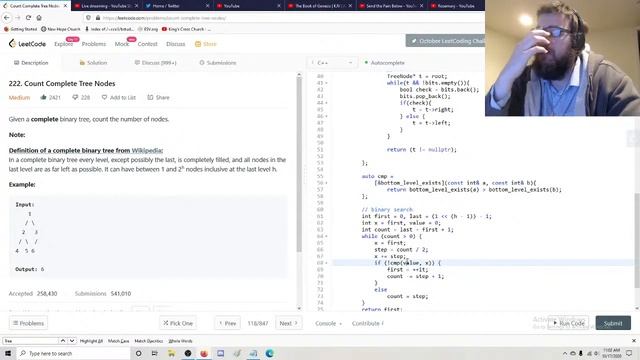The image size is (640, 360).
Task: Click find next arrow
Action: point(72,341)
